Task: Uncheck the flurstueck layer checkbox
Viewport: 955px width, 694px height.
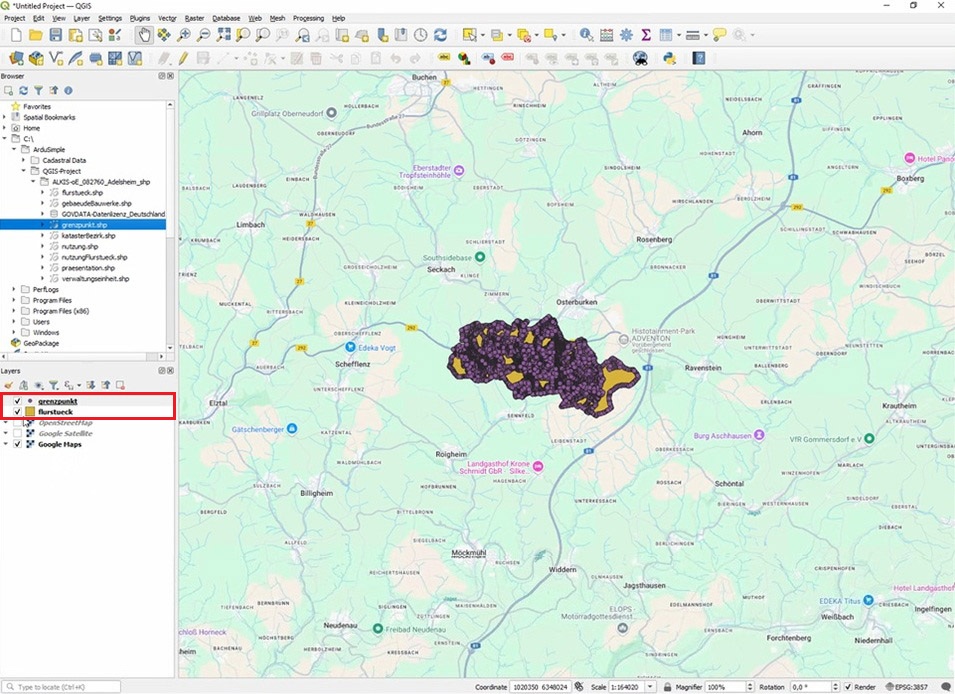Action: click(x=18, y=412)
